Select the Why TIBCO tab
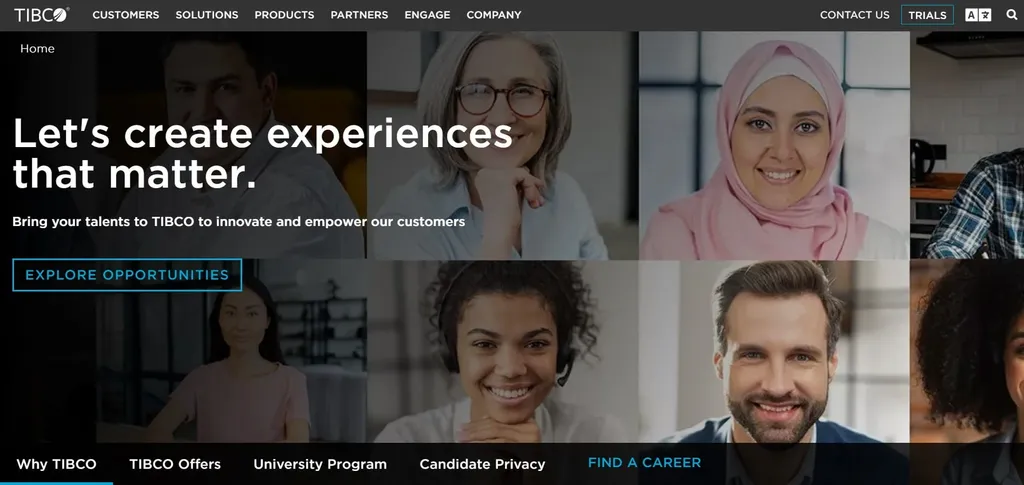The image size is (1024, 485). click(x=56, y=464)
